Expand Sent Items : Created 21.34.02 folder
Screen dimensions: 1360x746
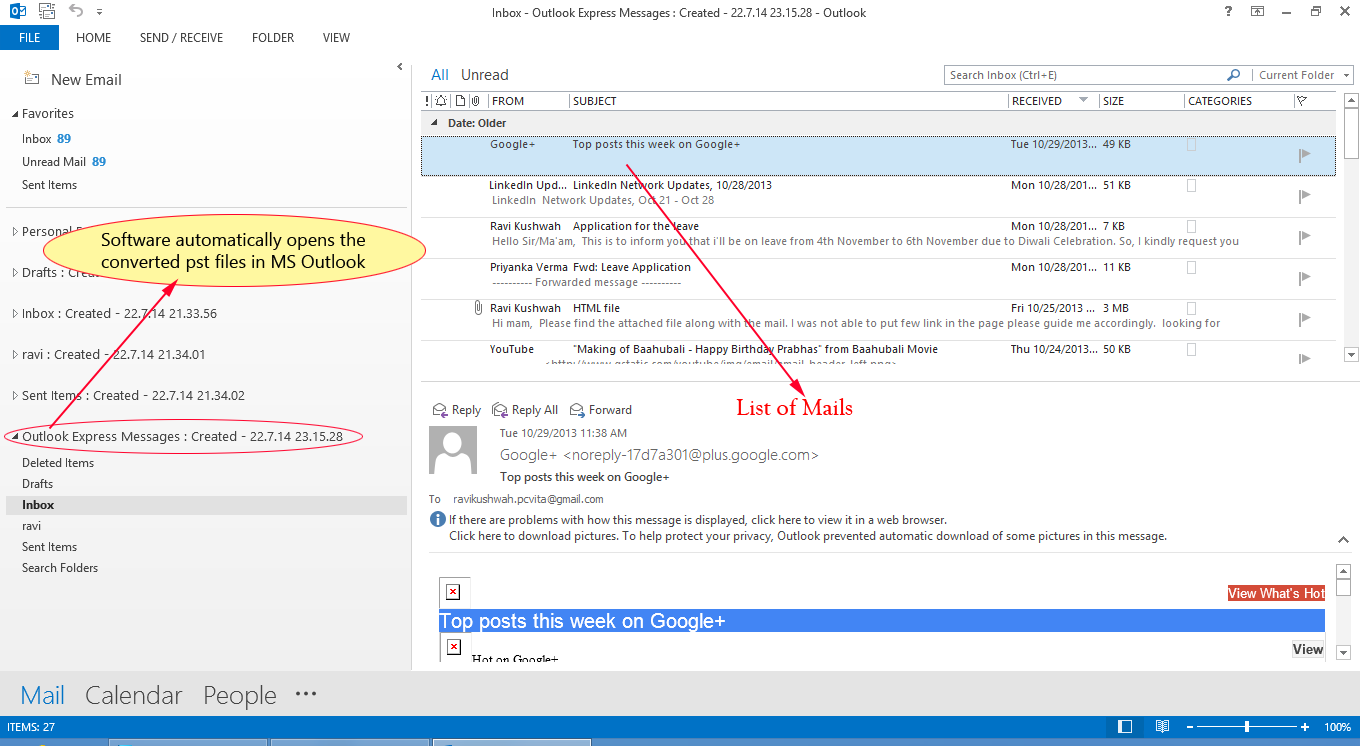click(x=15, y=395)
